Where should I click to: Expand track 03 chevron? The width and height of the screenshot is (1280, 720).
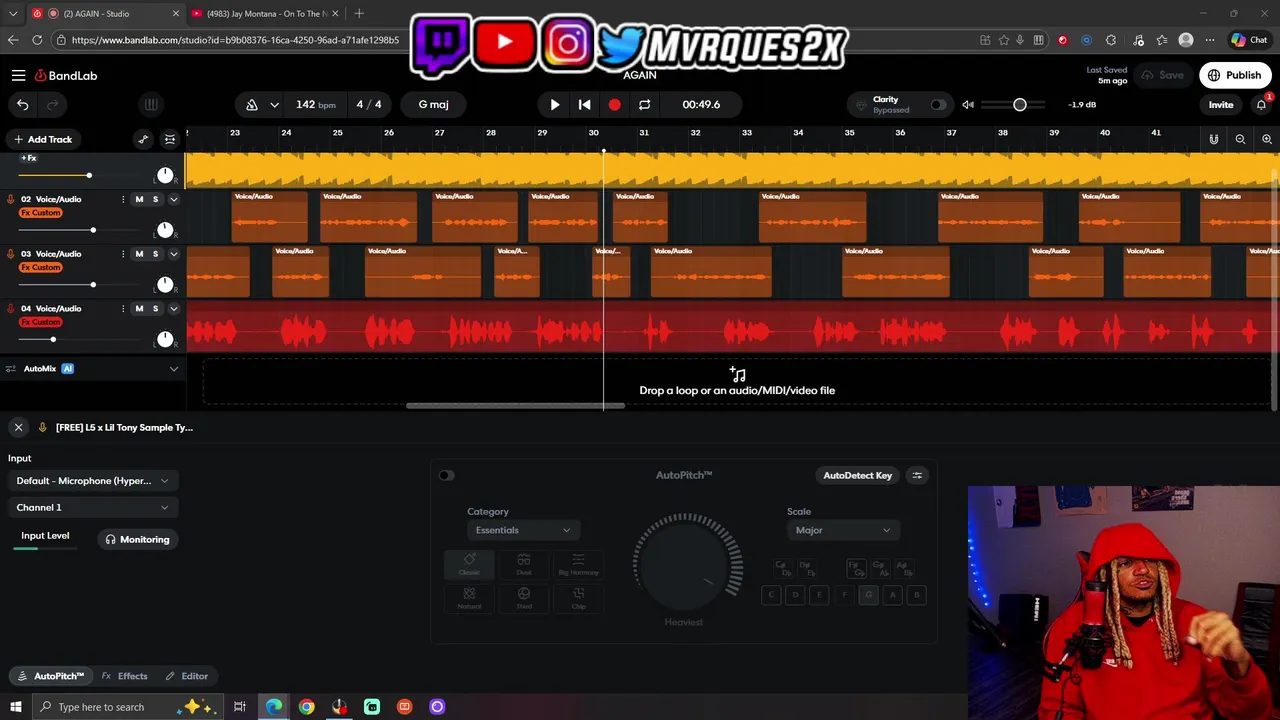[x=173, y=254]
